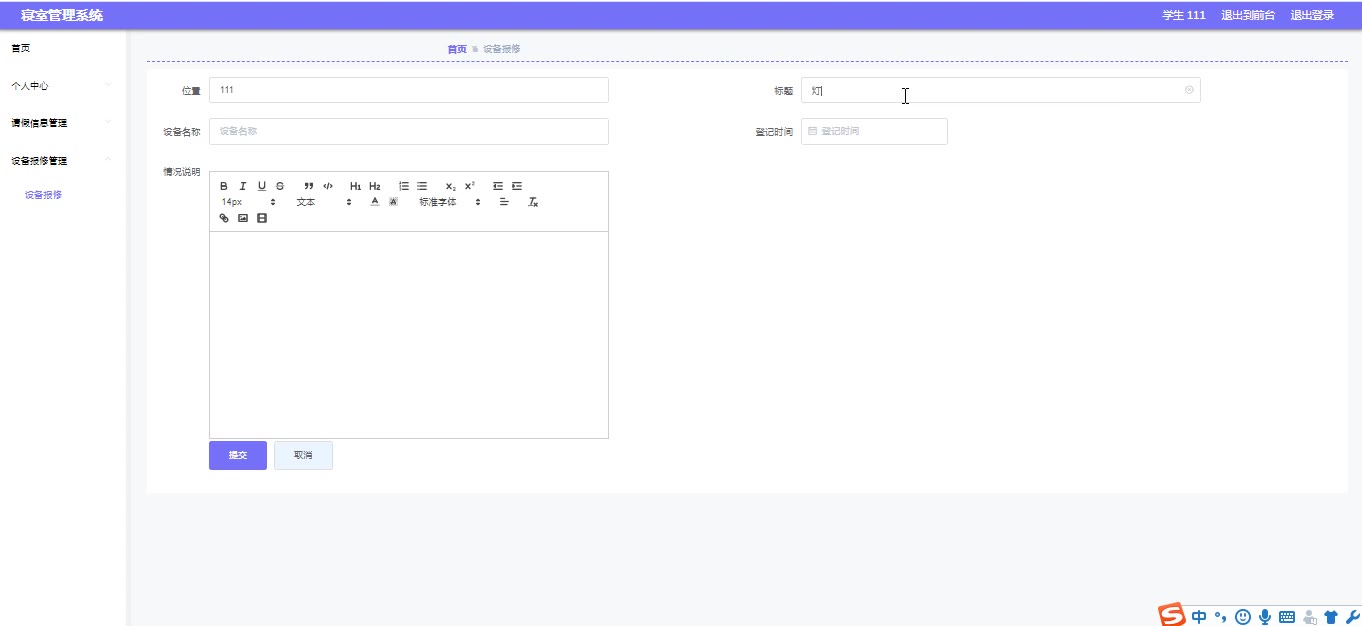Insert an ordered numbered list

click(x=404, y=186)
